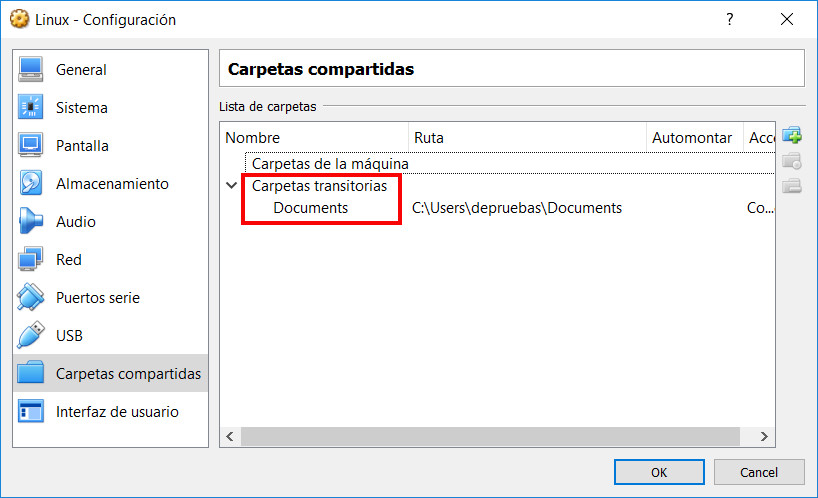Close the Configuración dialog
This screenshot has height=498, width=818.
click(787, 19)
